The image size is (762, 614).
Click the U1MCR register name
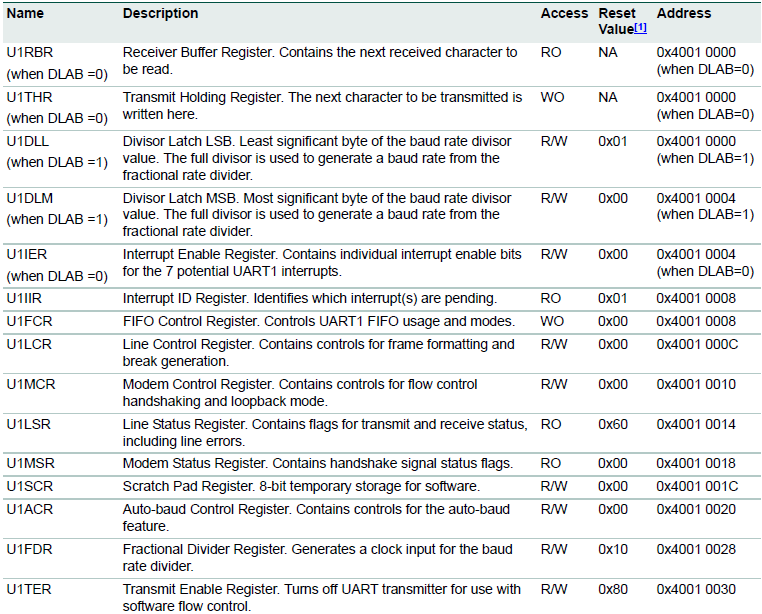pyautogui.click(x=28, y=385)
